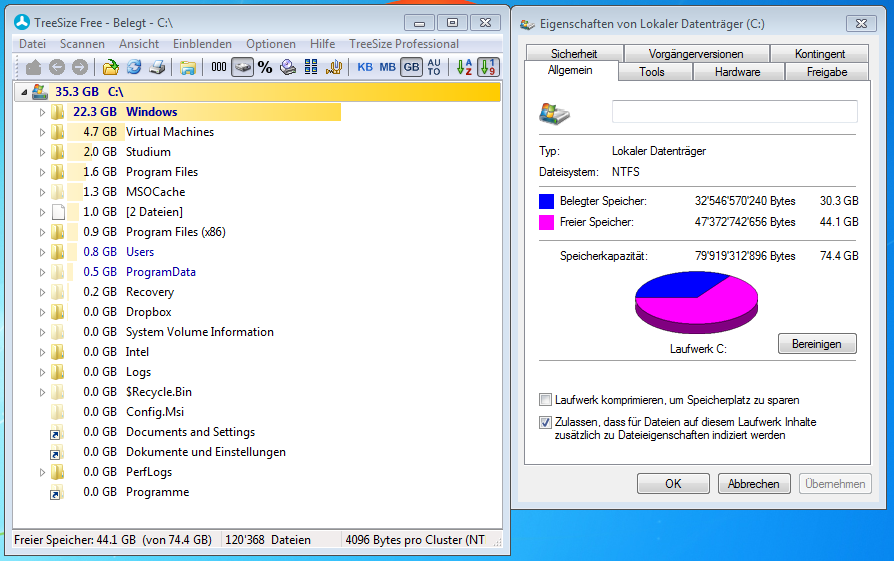Image resolution: width=894 pixels, height=561 pixels.
Task: Toggle the GB size unit button
Action: coord(411,67)
